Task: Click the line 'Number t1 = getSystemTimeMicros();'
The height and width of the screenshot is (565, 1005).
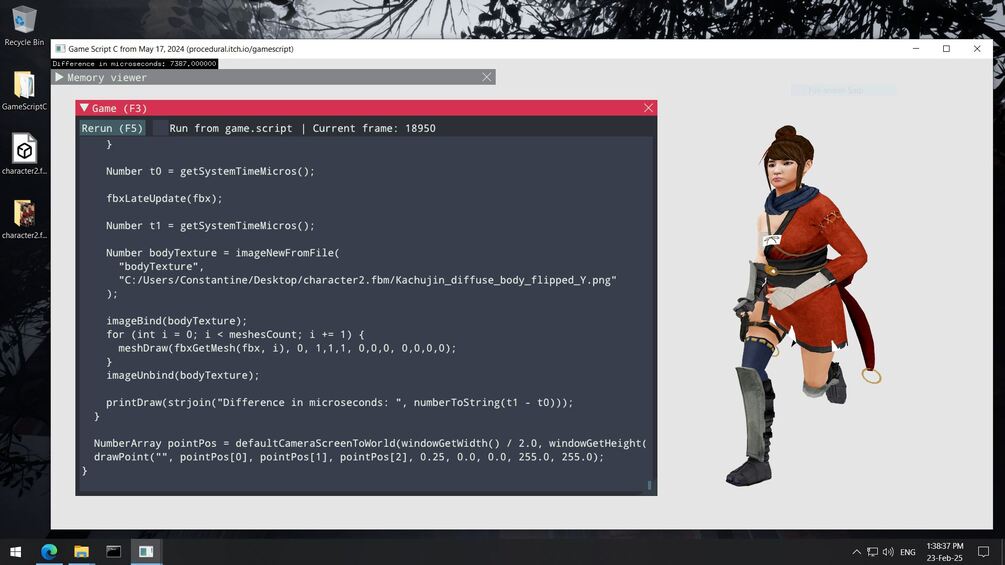Action: 210,225
